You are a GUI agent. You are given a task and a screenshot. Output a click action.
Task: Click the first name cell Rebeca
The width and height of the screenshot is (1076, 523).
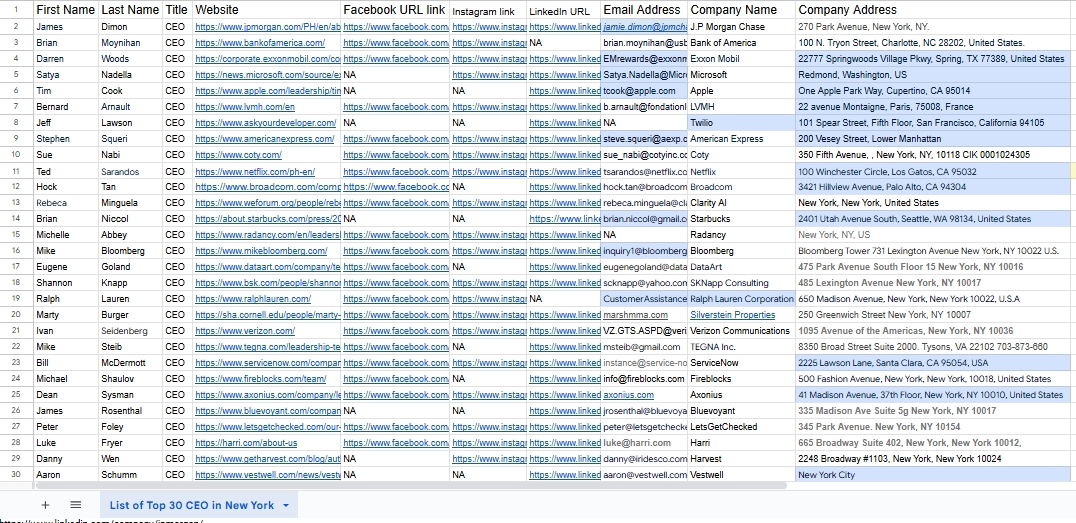66,202
